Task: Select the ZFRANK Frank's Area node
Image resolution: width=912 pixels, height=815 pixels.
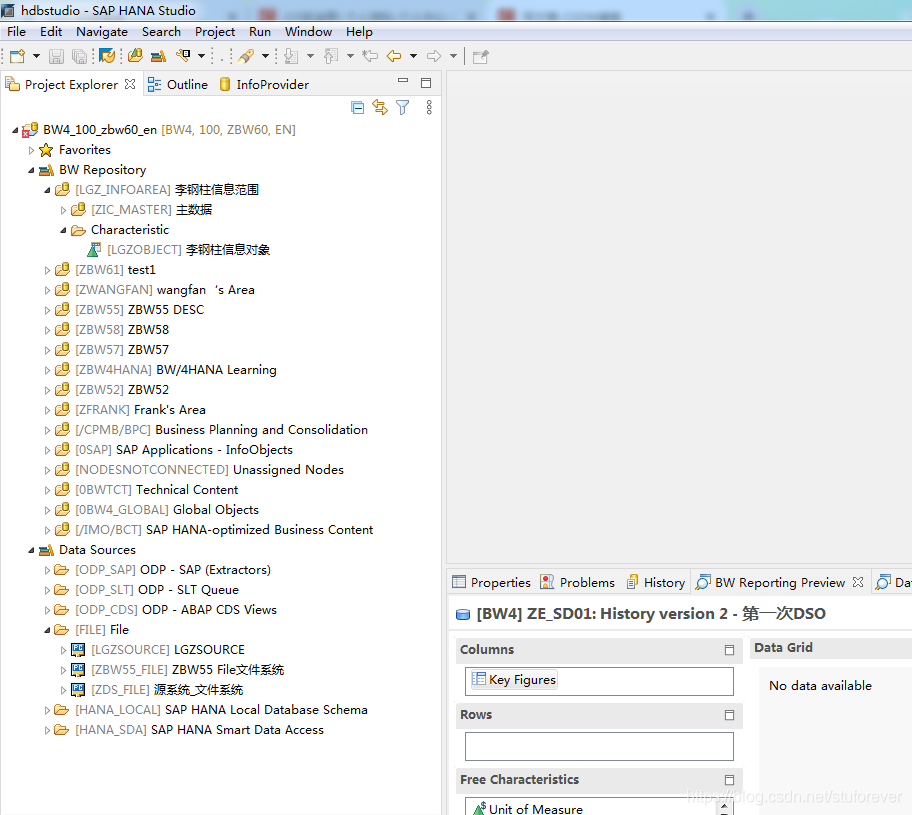Action: (130, 410)
